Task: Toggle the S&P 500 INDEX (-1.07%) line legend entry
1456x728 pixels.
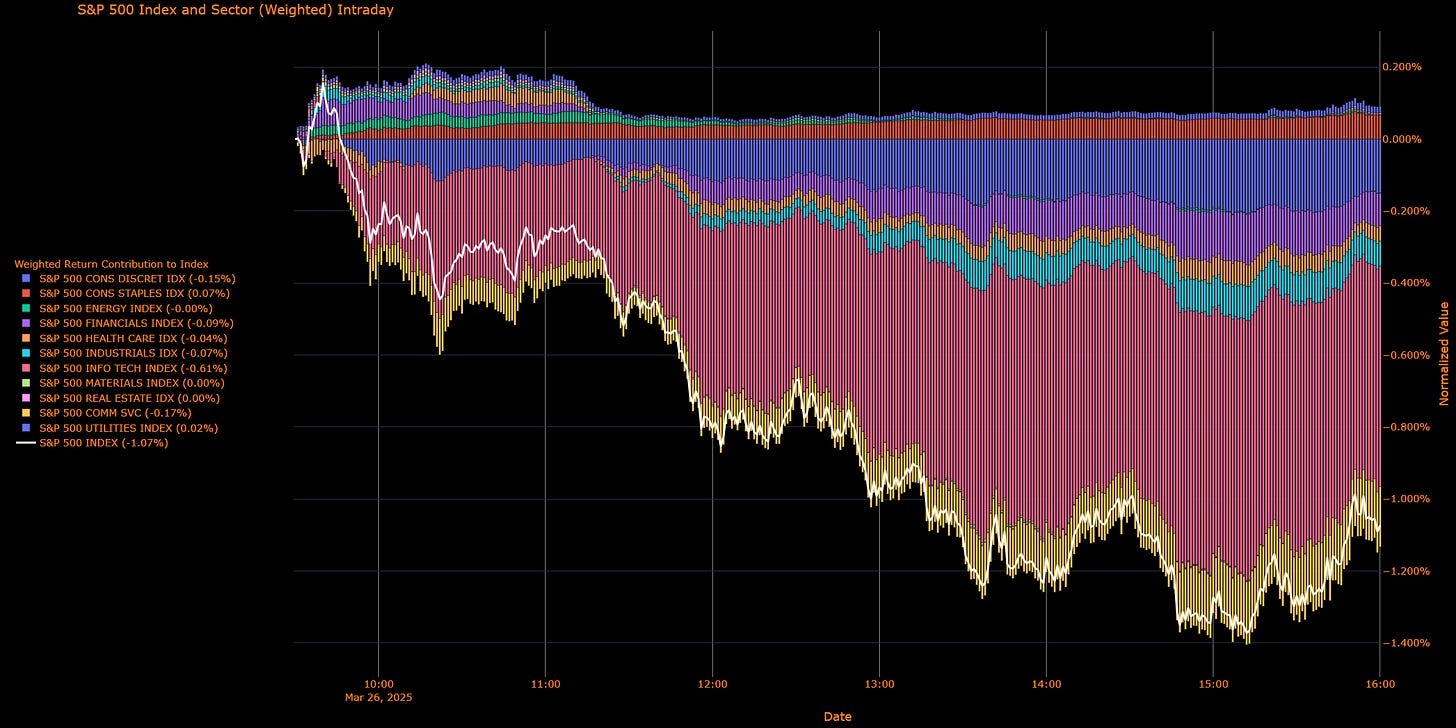Action: click(93, 442)
